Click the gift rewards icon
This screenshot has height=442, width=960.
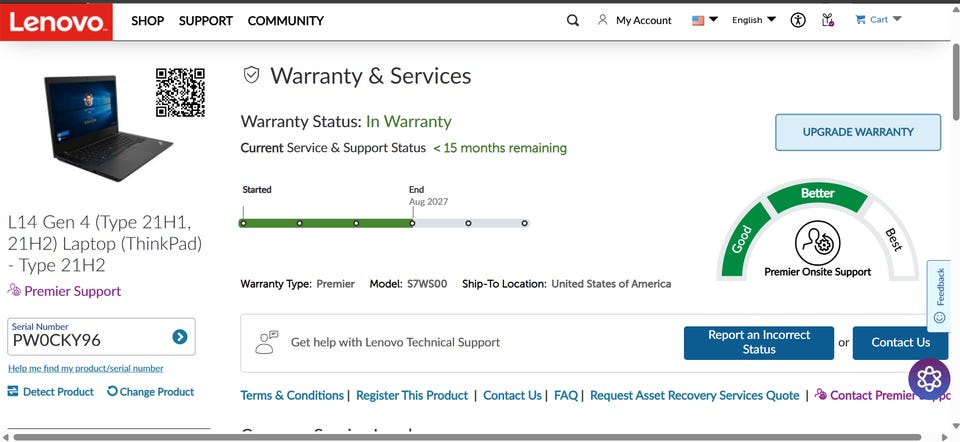coord(828,20)
